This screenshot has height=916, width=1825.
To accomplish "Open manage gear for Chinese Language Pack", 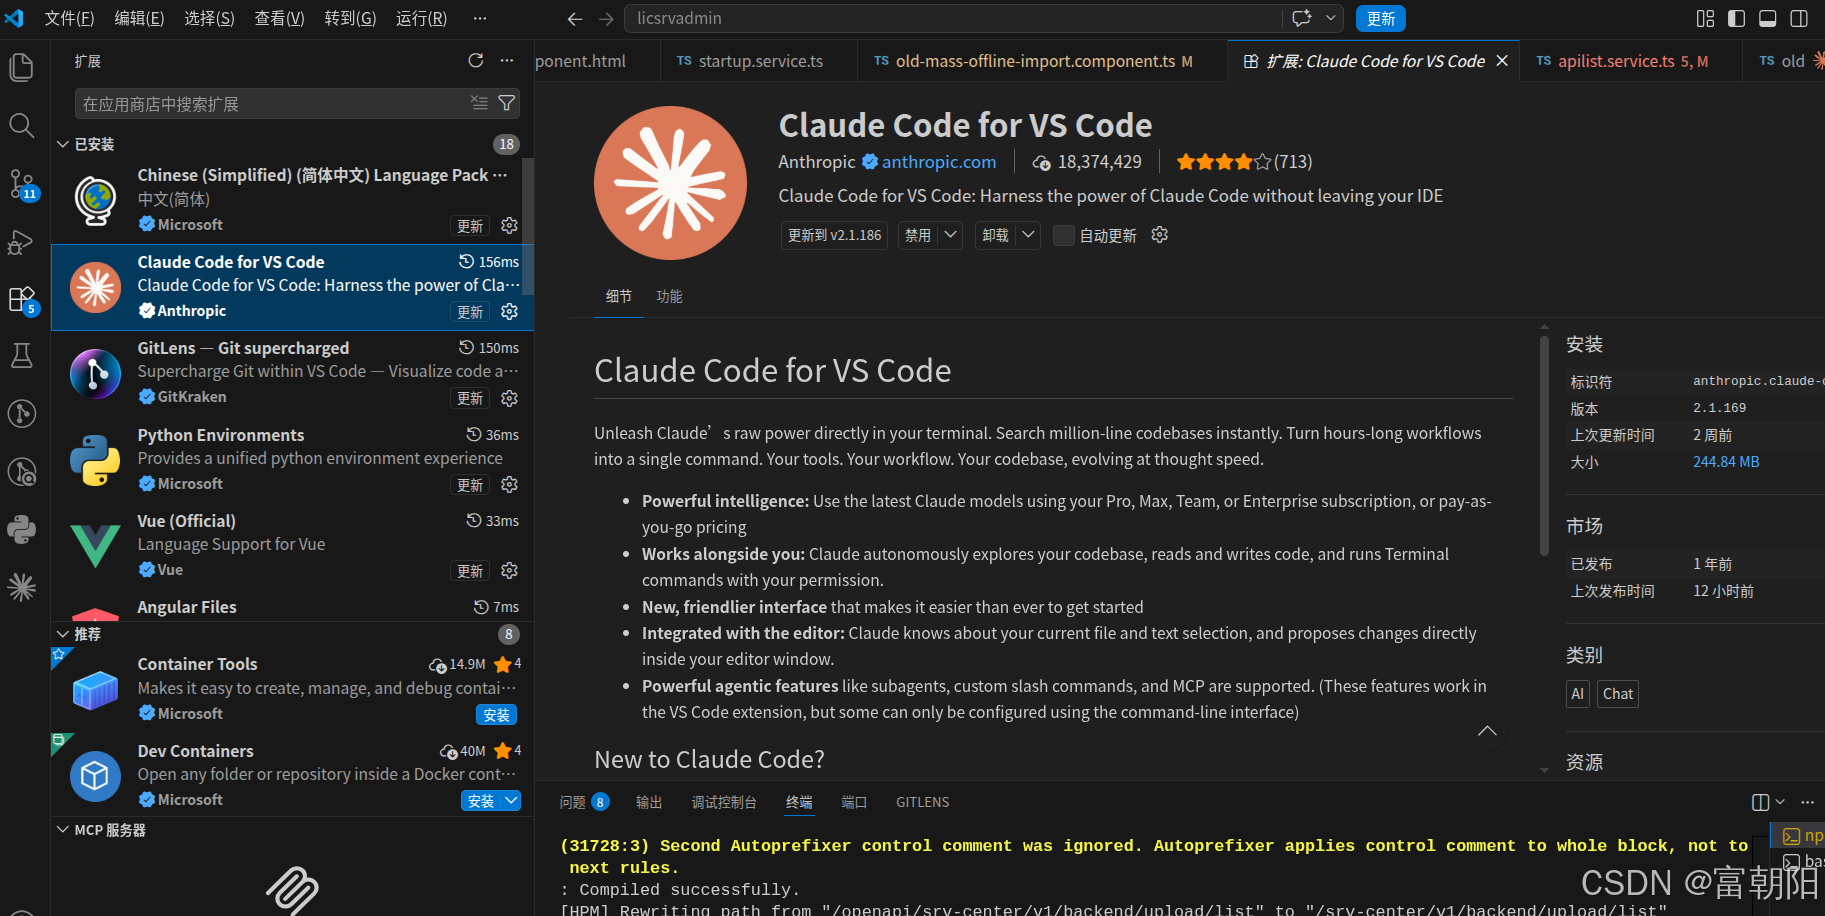I will [x=509, y=226].
